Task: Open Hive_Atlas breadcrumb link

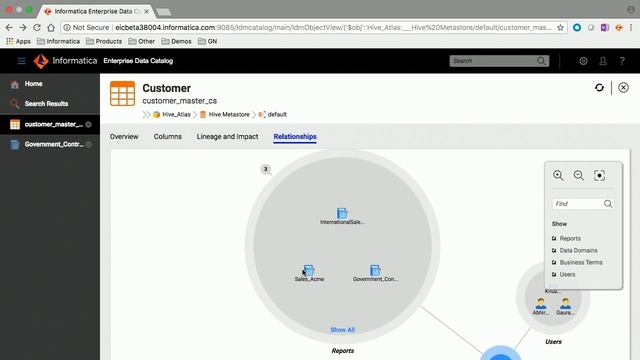Action: click(176, 115)
